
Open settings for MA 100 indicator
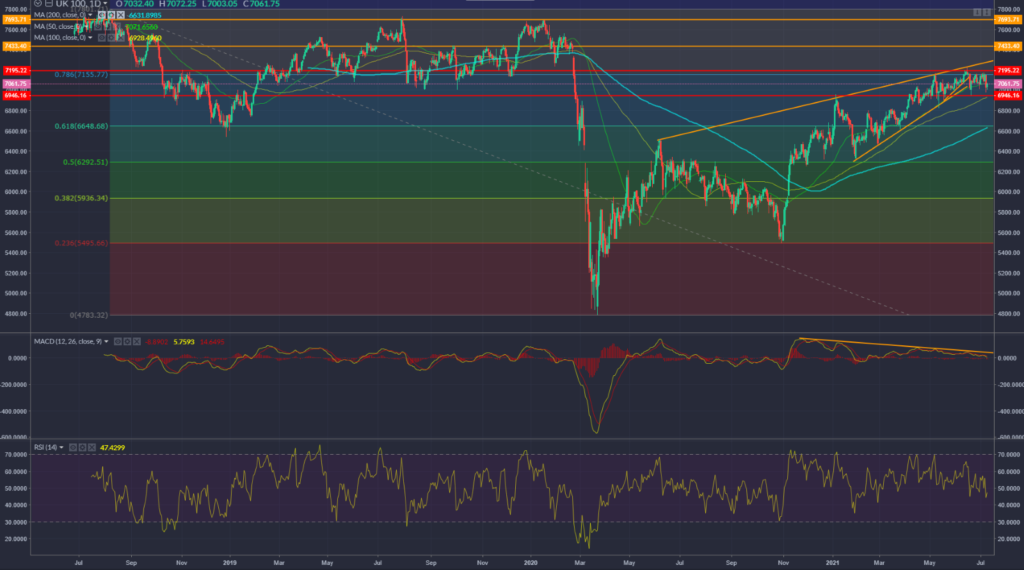pyautogui.click(x=111, y=38)
